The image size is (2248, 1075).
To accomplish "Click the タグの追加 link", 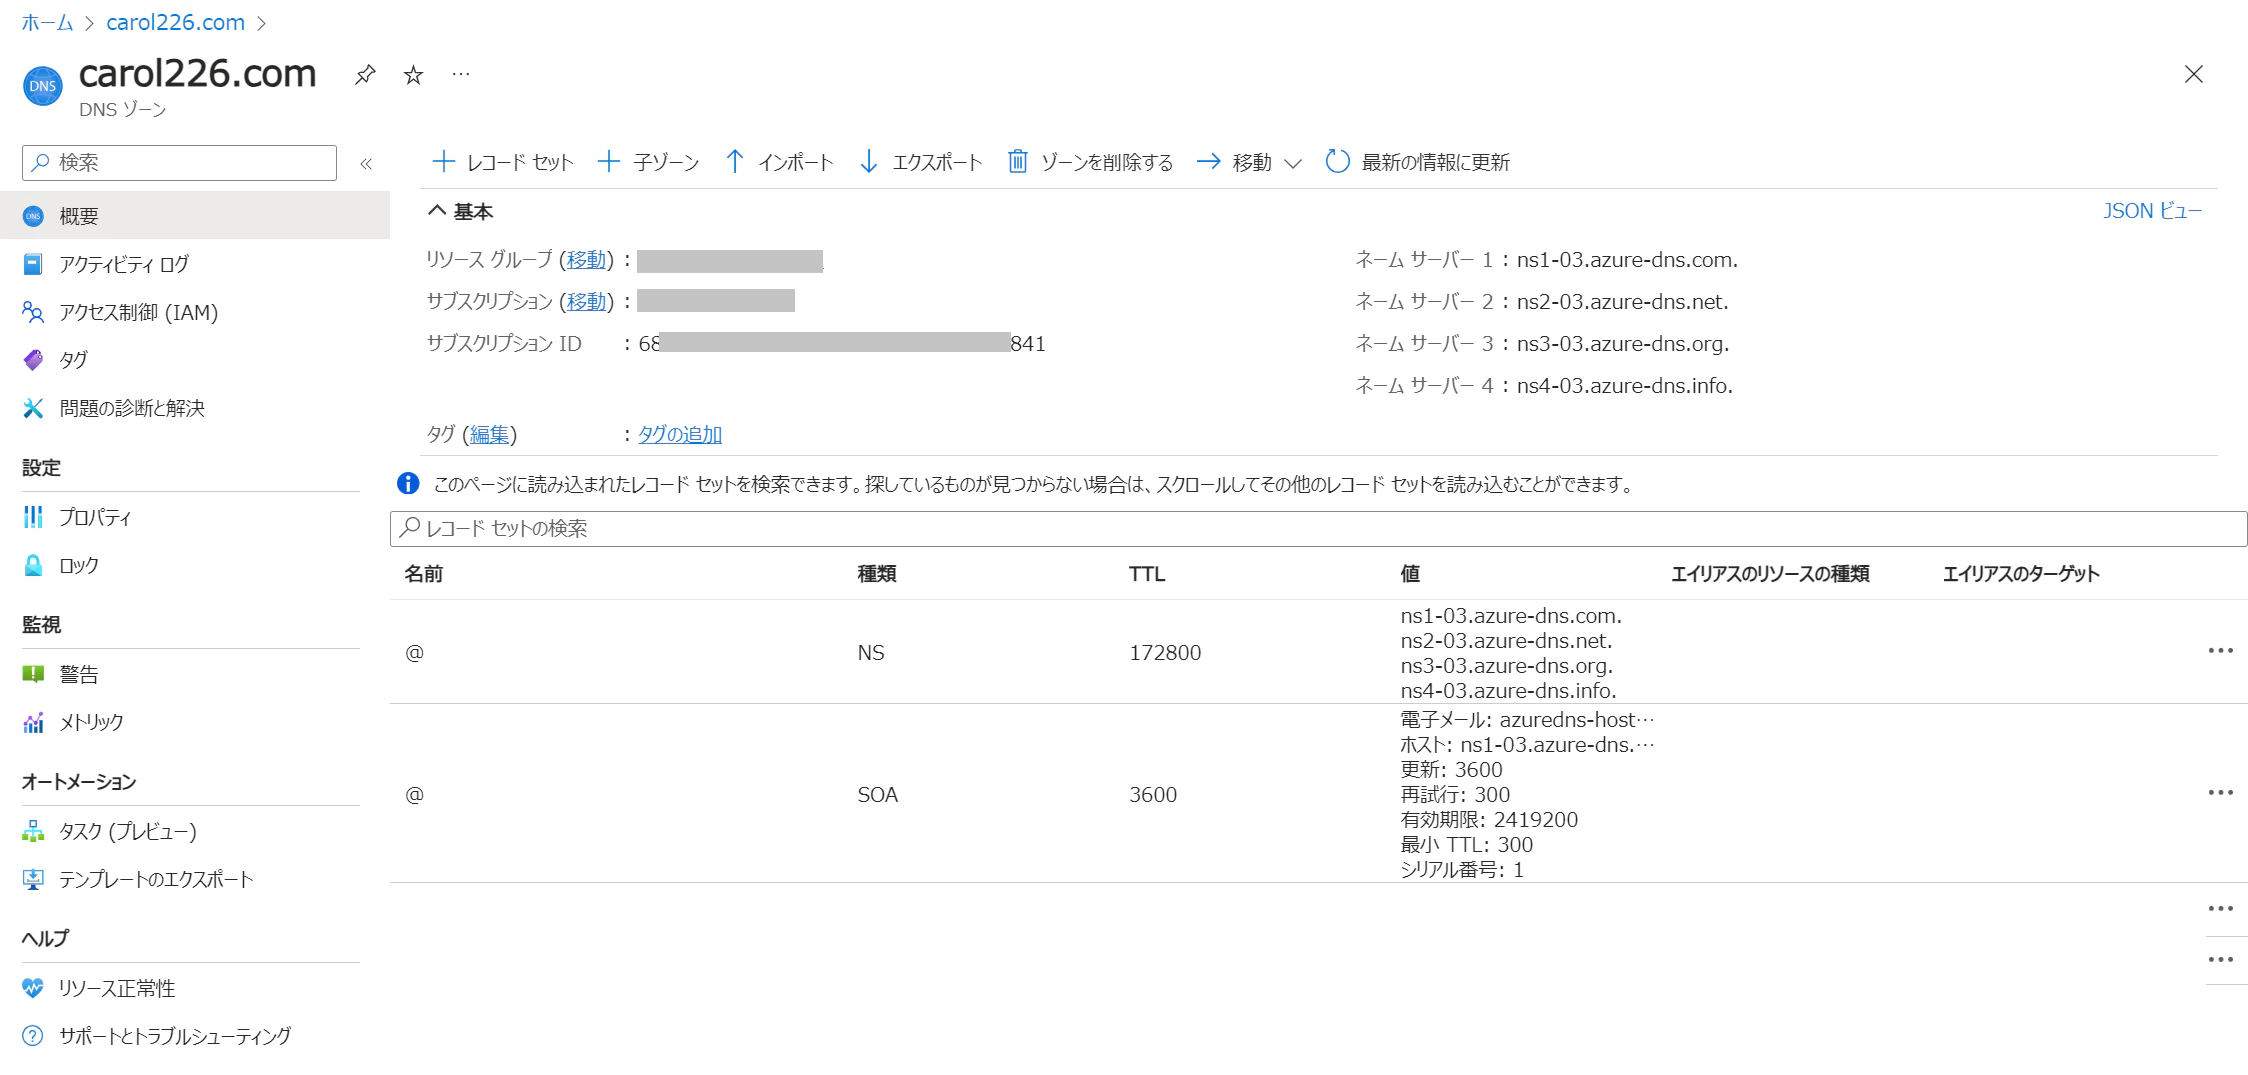I will [680, 435].
